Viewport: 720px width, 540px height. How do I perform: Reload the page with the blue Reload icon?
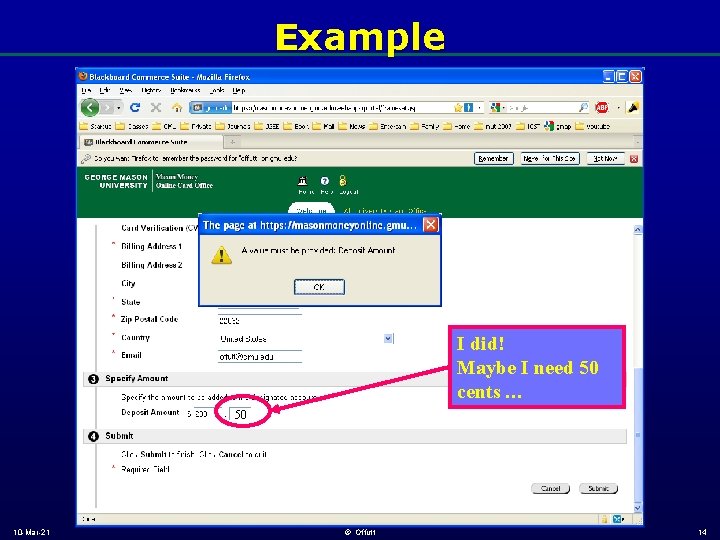coord(135,107)
